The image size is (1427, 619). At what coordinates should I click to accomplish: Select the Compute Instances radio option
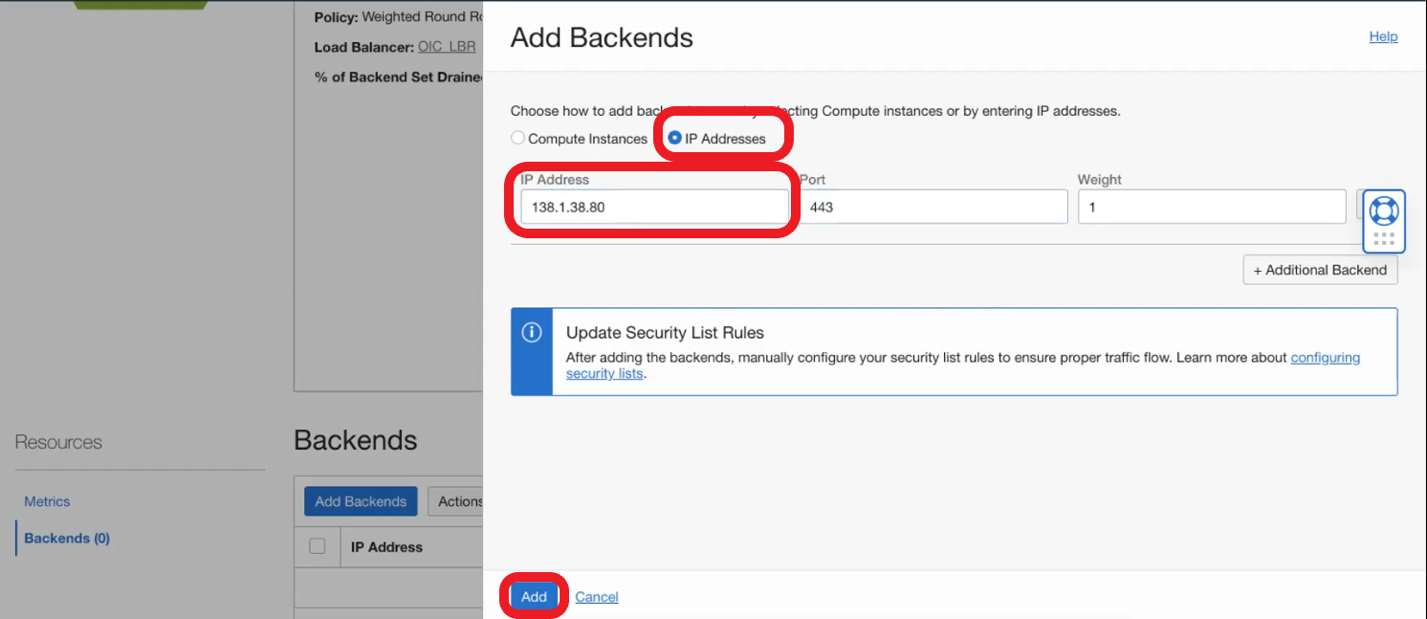point(518,139)
